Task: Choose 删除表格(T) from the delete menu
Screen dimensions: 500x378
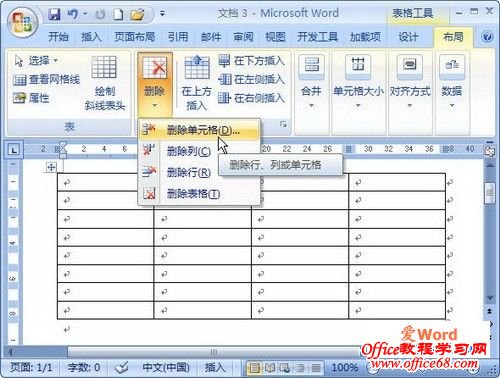Action: tap(199, 194)
